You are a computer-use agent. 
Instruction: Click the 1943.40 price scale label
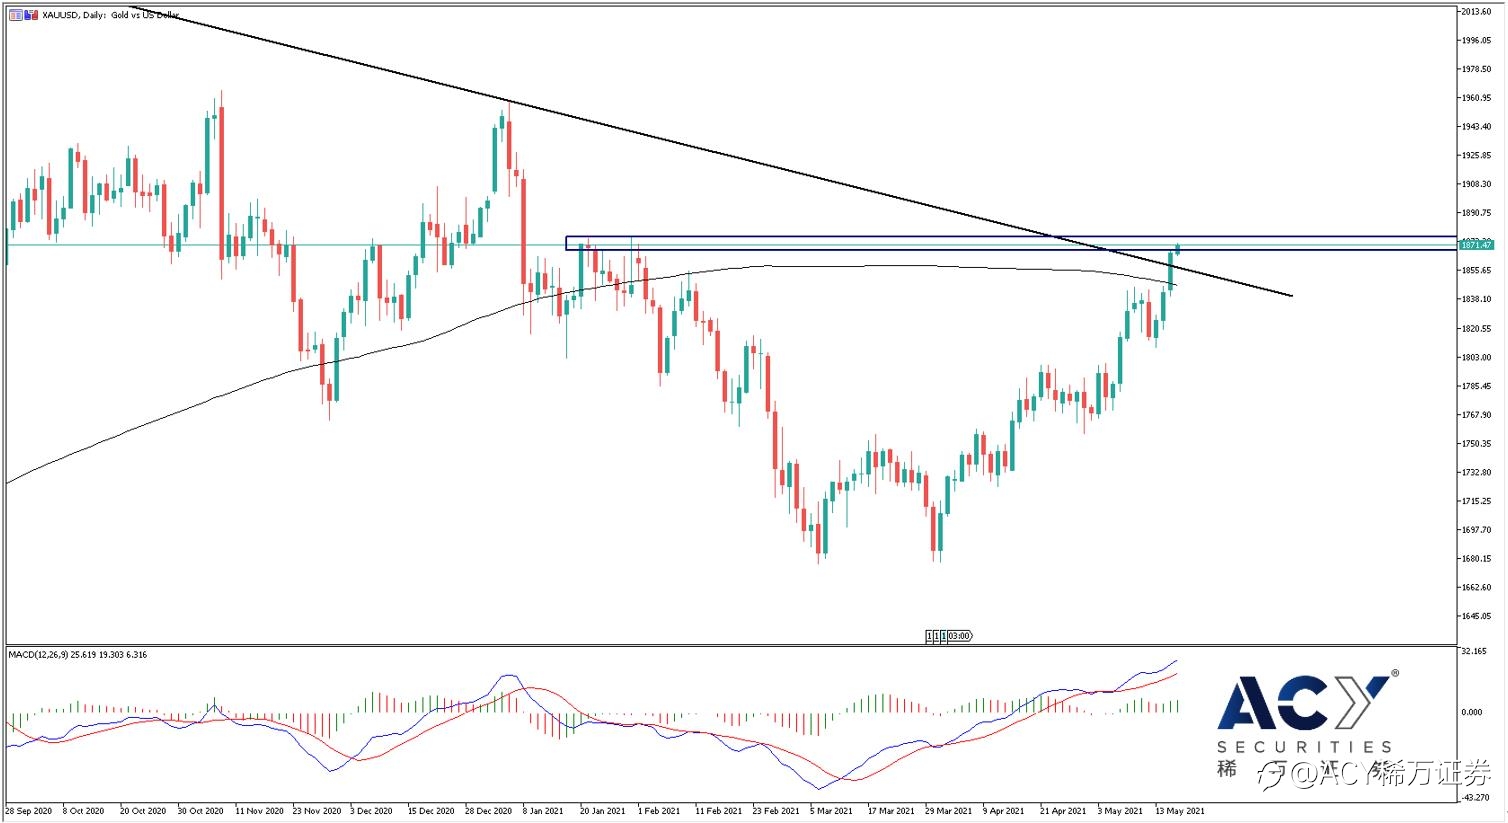pos(1476,127)
